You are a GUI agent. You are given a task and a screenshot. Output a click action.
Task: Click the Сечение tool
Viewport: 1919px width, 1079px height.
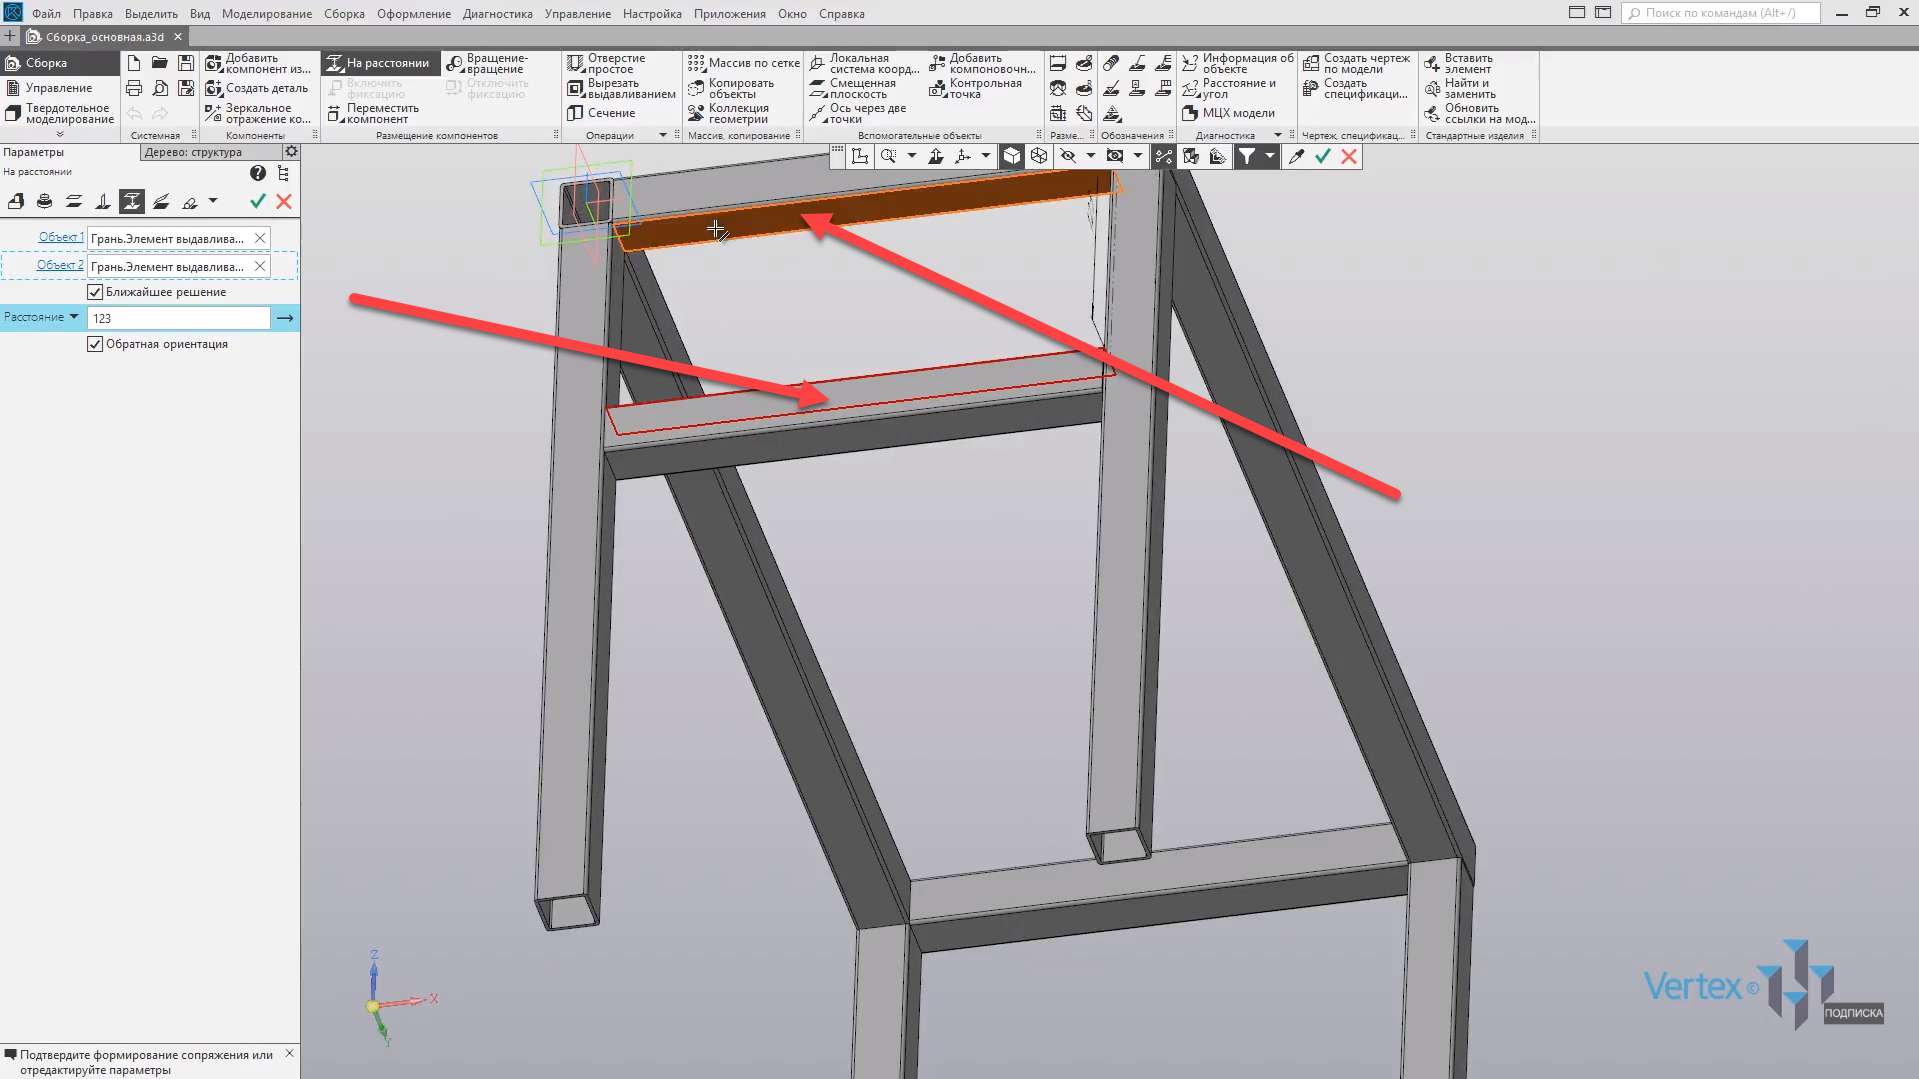(x=601, y=113)
